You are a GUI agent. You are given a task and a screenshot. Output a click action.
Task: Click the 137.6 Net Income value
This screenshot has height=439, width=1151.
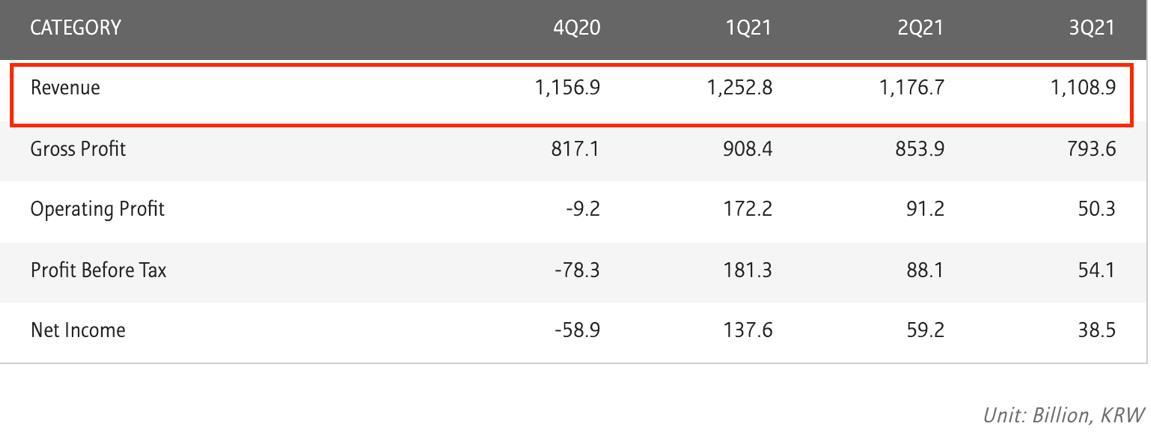tap(748, 330)
